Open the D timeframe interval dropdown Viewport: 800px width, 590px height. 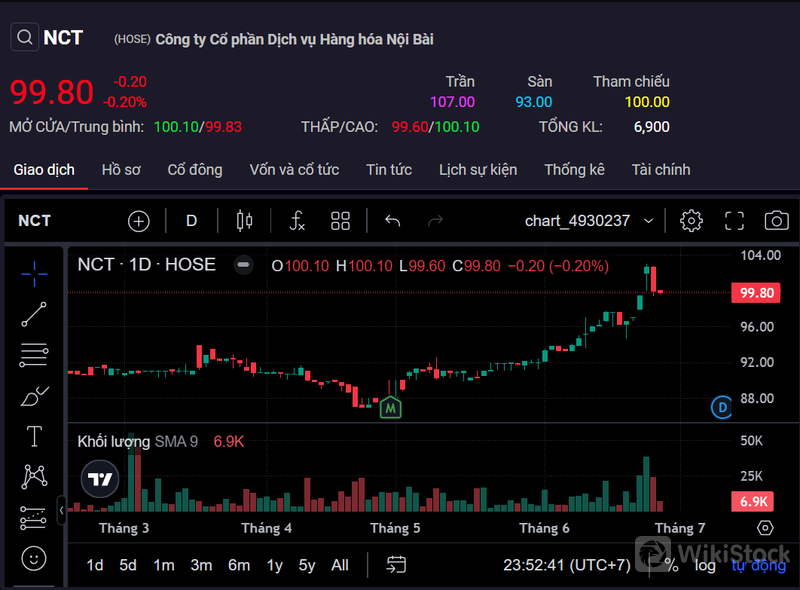coord(192,221)
